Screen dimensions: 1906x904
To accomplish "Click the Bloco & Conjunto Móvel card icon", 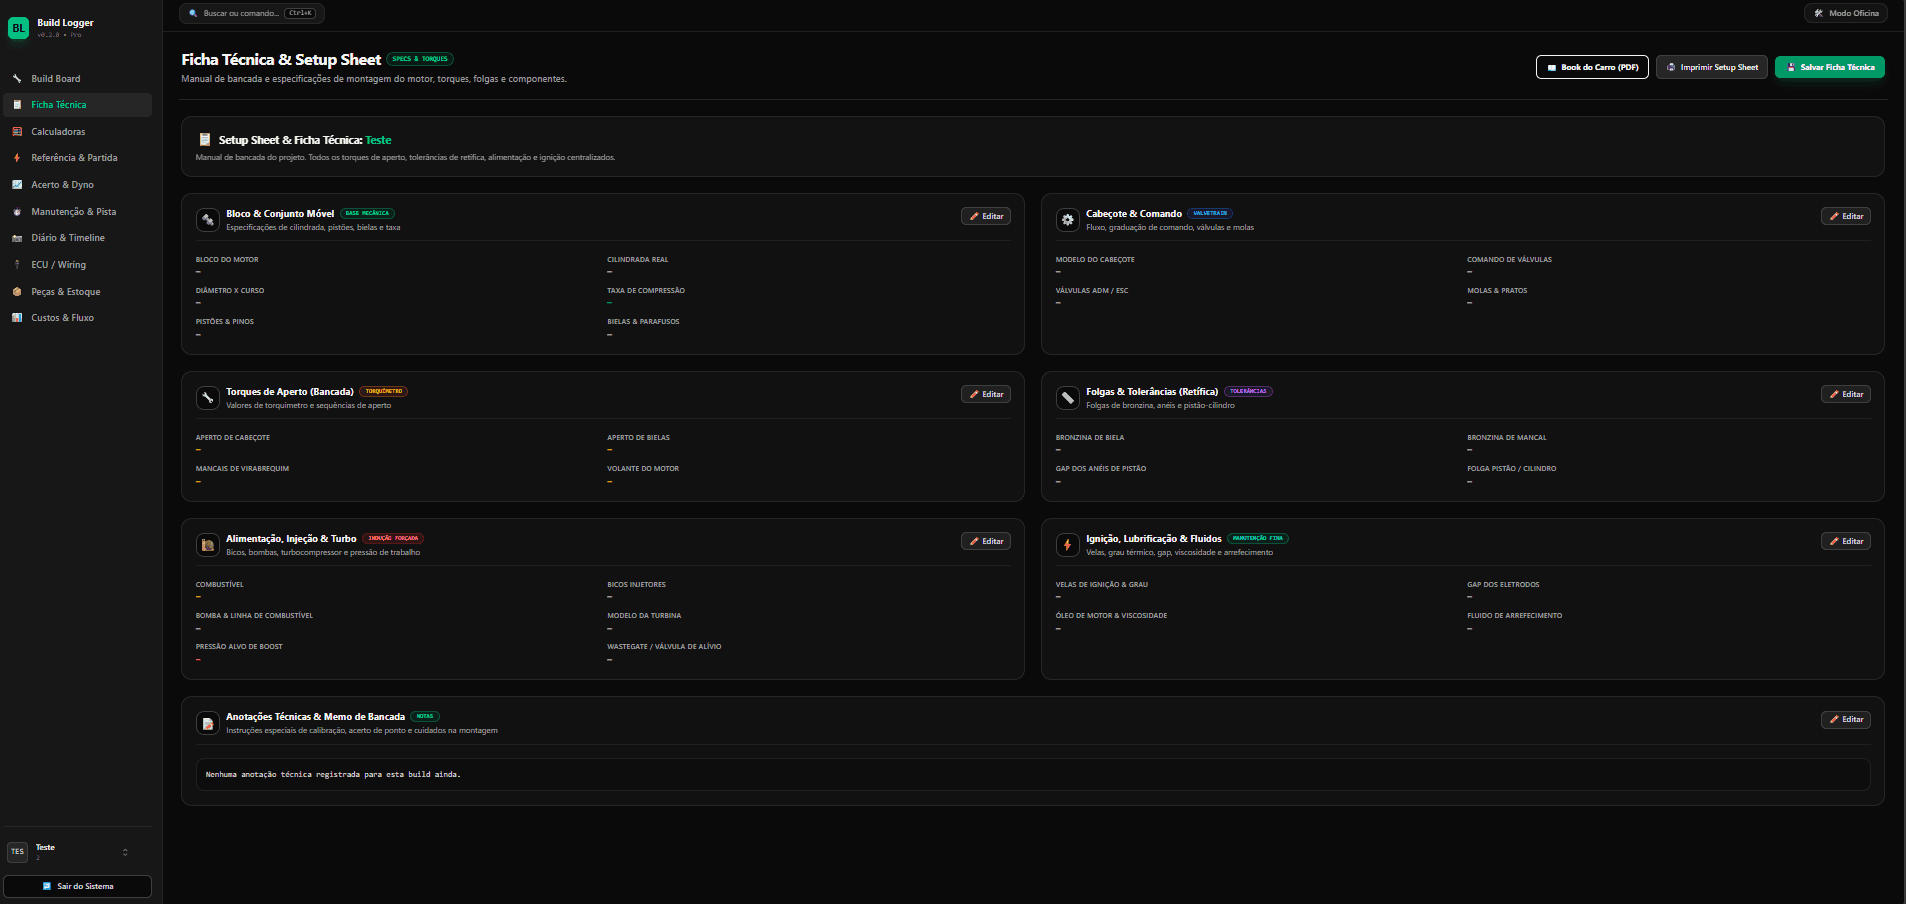I will coord(208,220).
